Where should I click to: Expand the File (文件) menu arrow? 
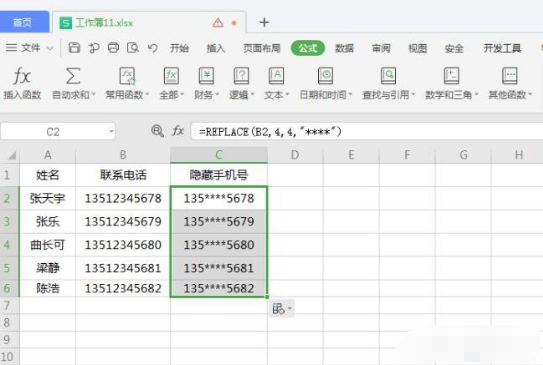point(50,48)
